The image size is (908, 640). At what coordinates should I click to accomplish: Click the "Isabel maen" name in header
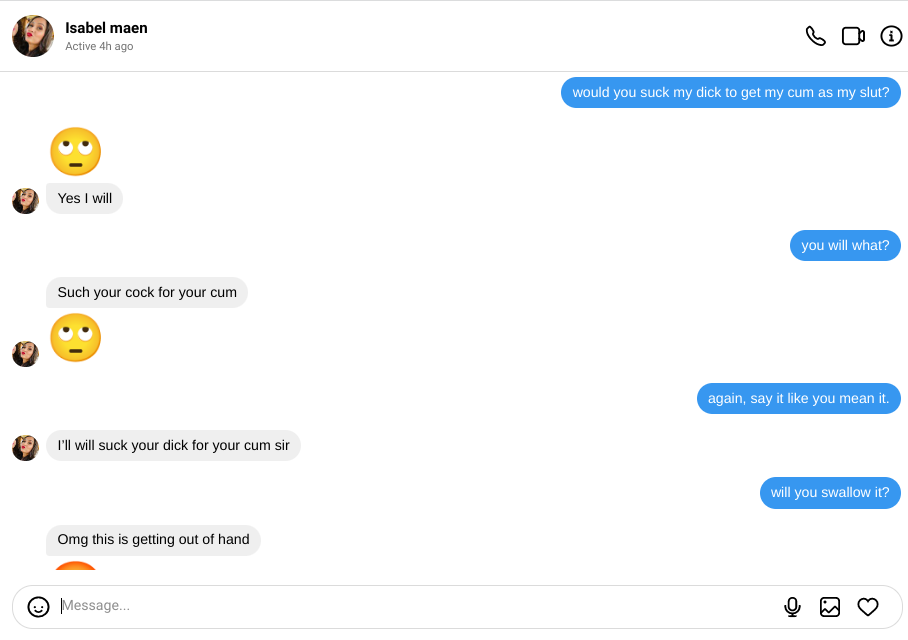tap(106, 28)
